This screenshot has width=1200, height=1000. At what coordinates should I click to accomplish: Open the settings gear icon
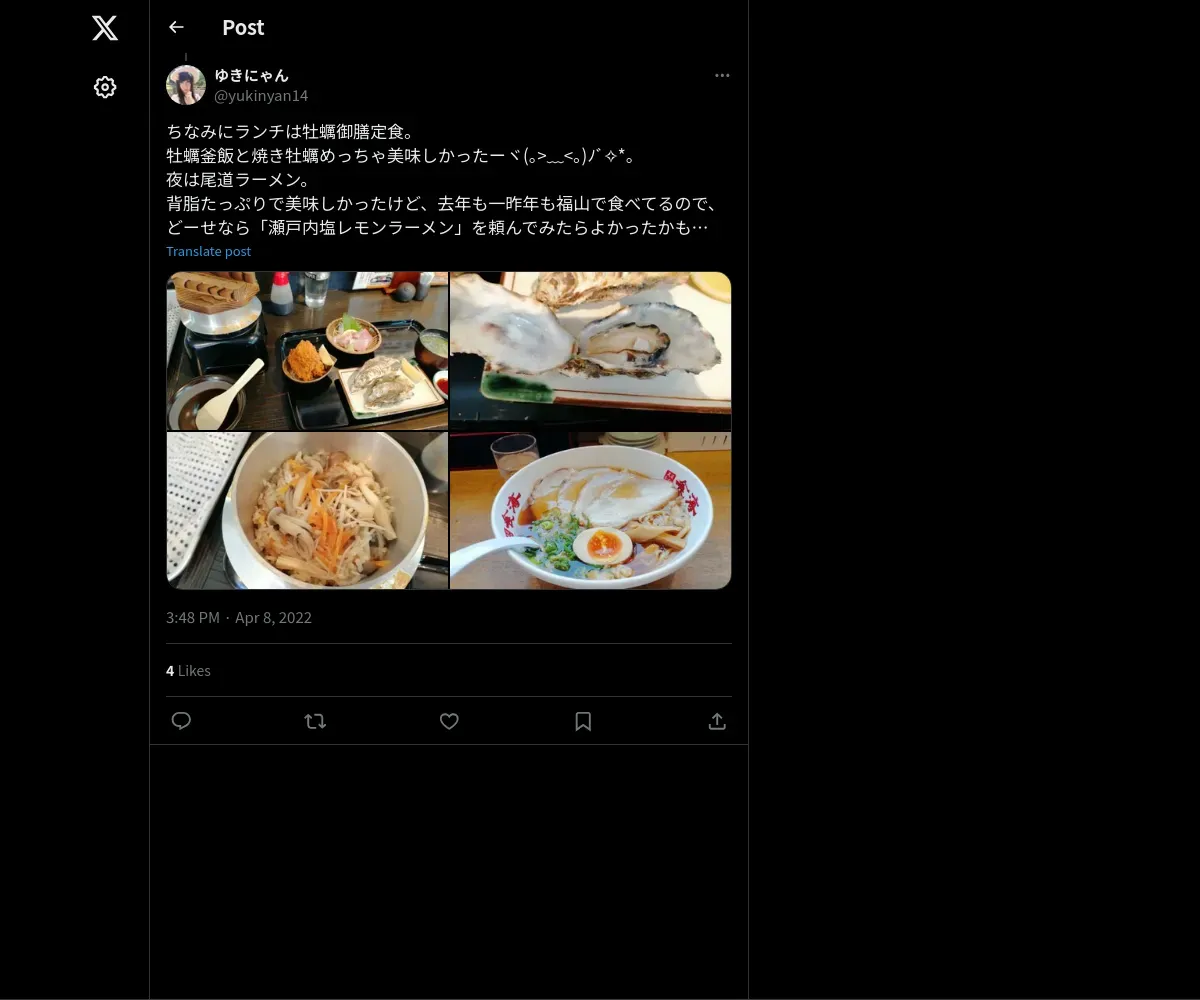(x=105, y=87)
